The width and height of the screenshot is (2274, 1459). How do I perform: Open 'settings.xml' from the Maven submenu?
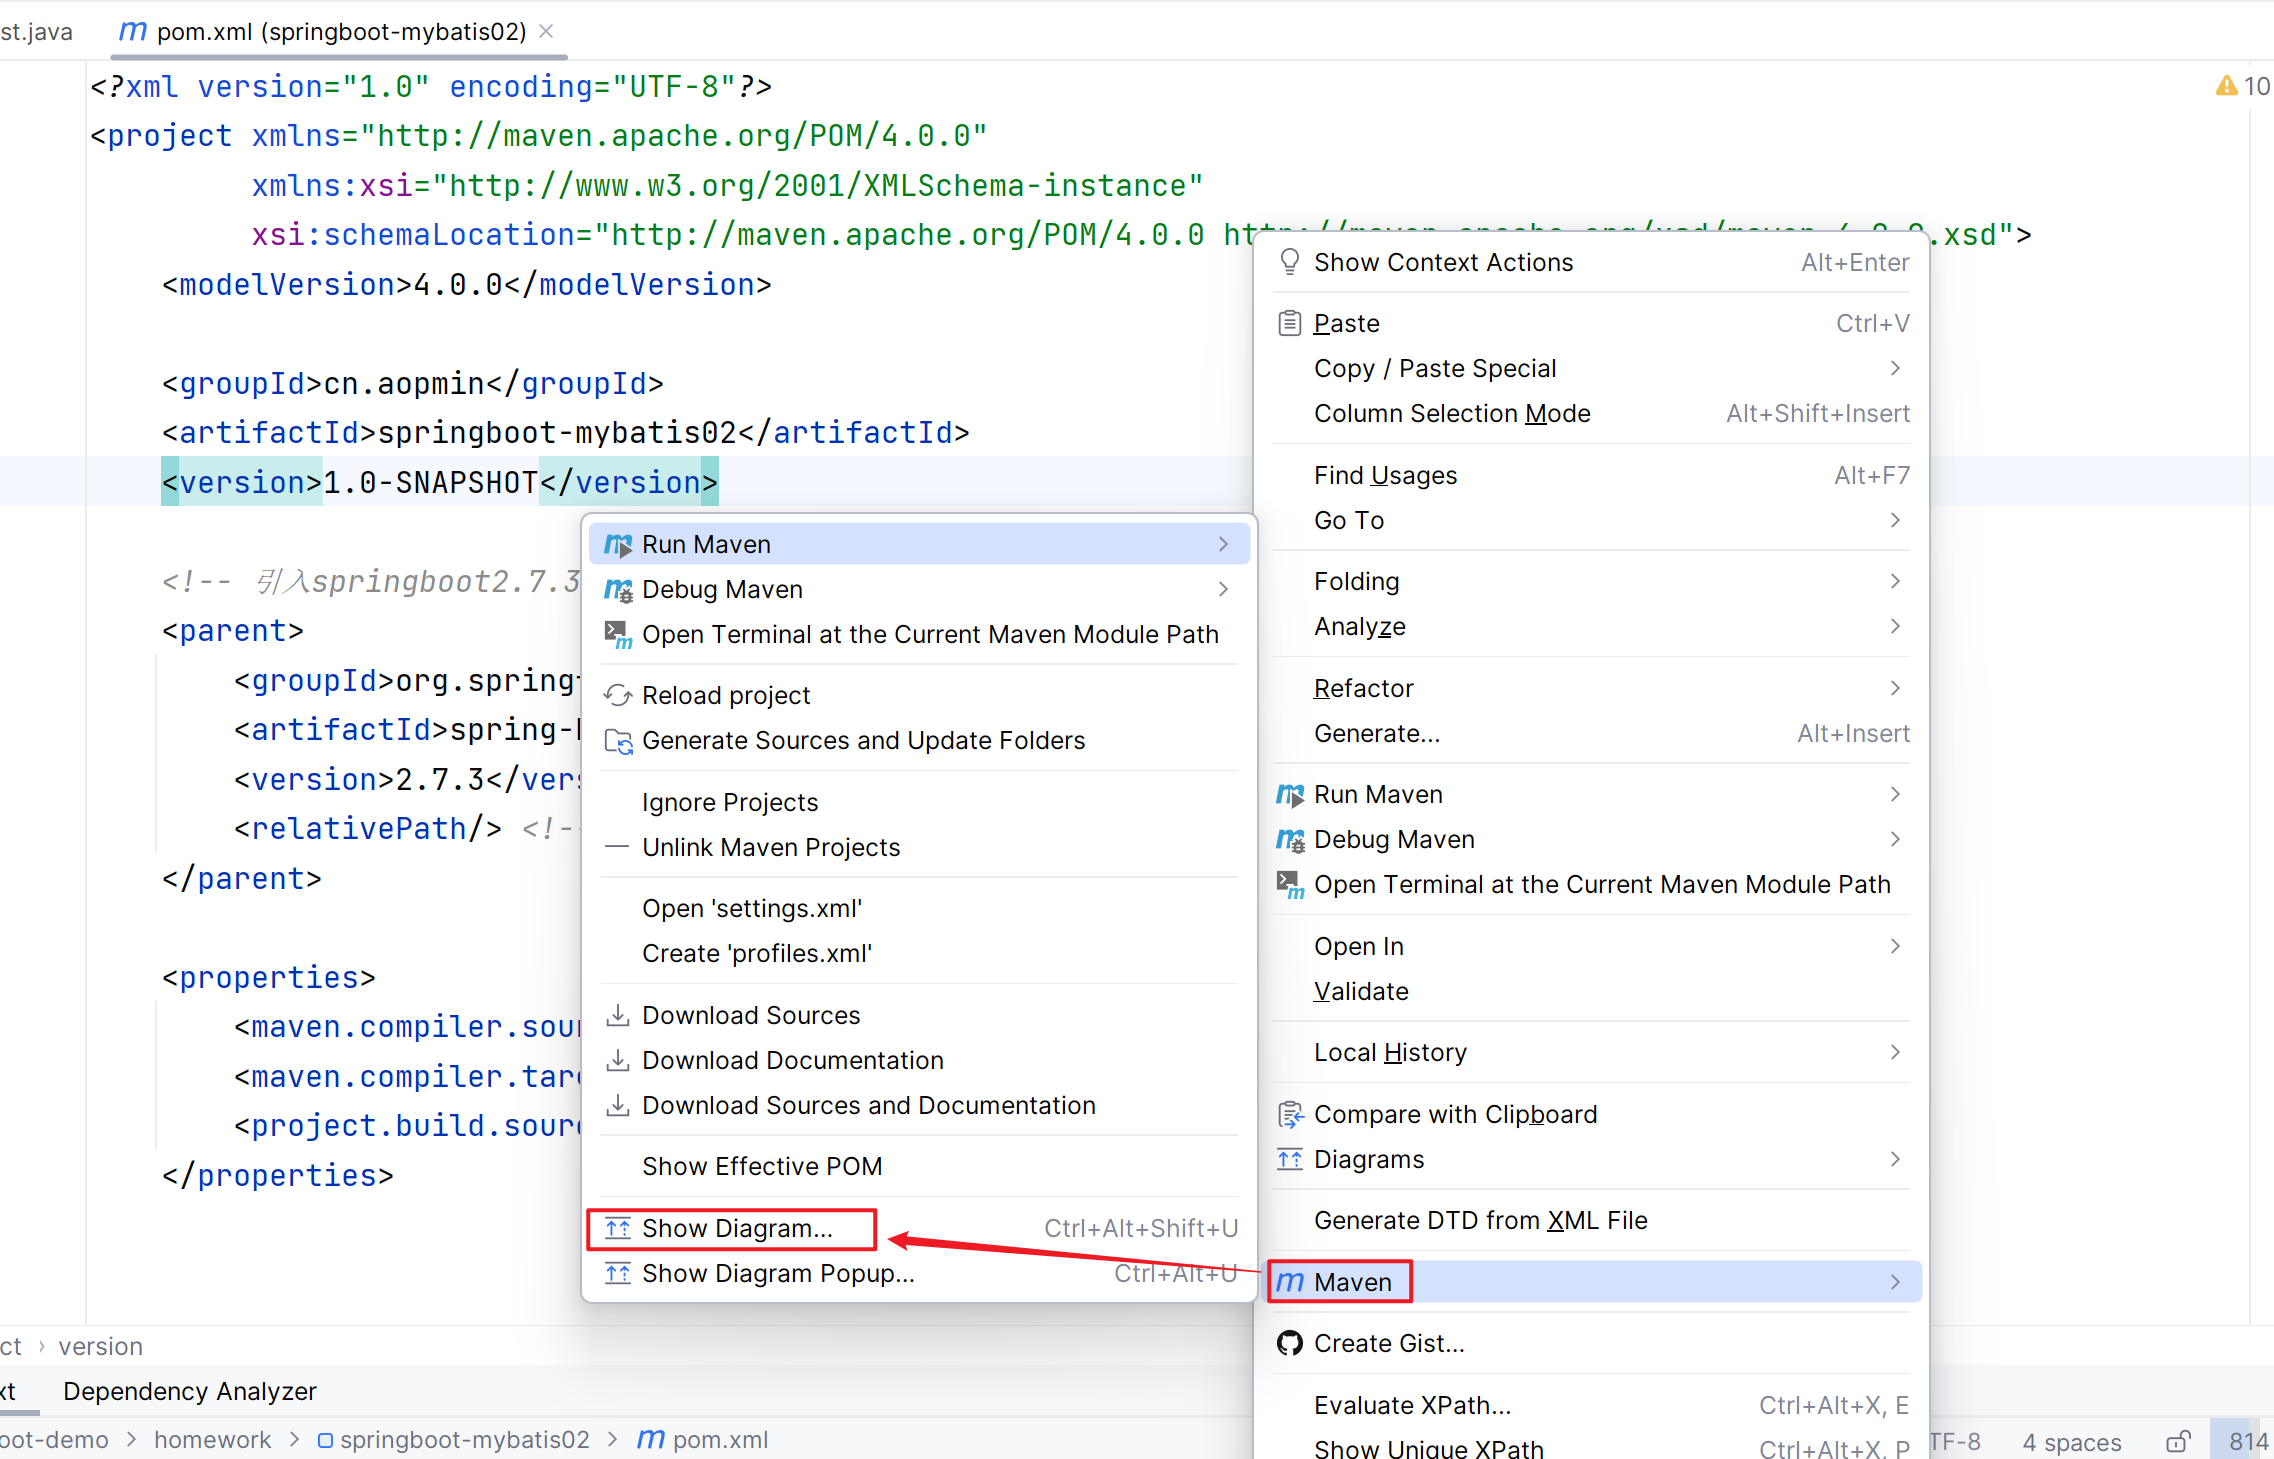(x=919, y=909)
